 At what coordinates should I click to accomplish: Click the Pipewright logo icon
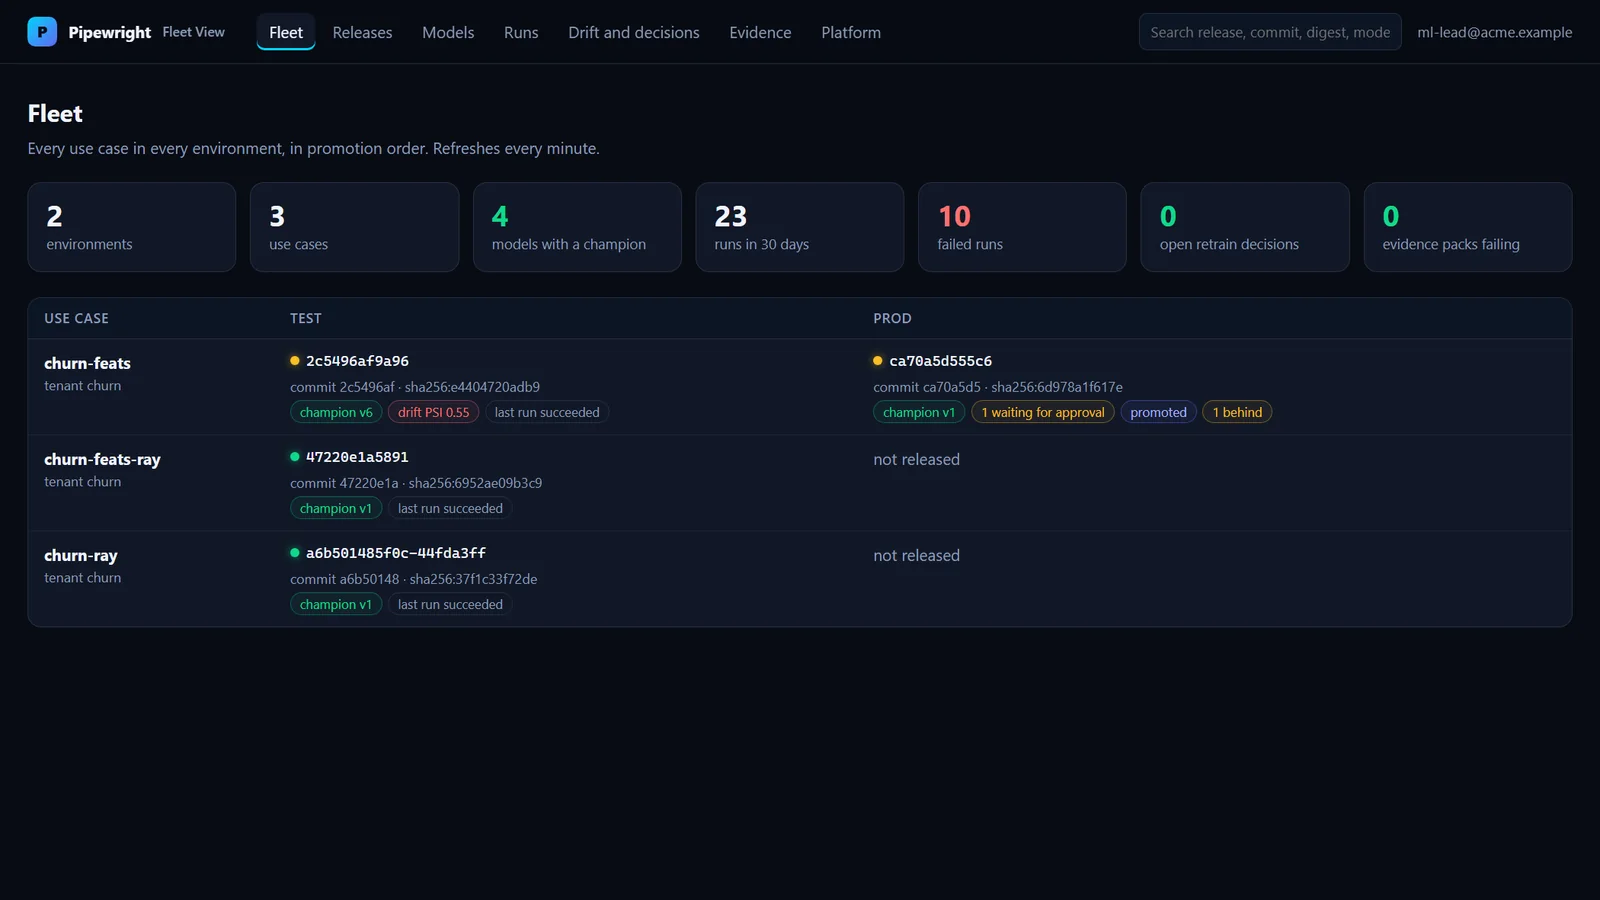(x=42, y=32)
